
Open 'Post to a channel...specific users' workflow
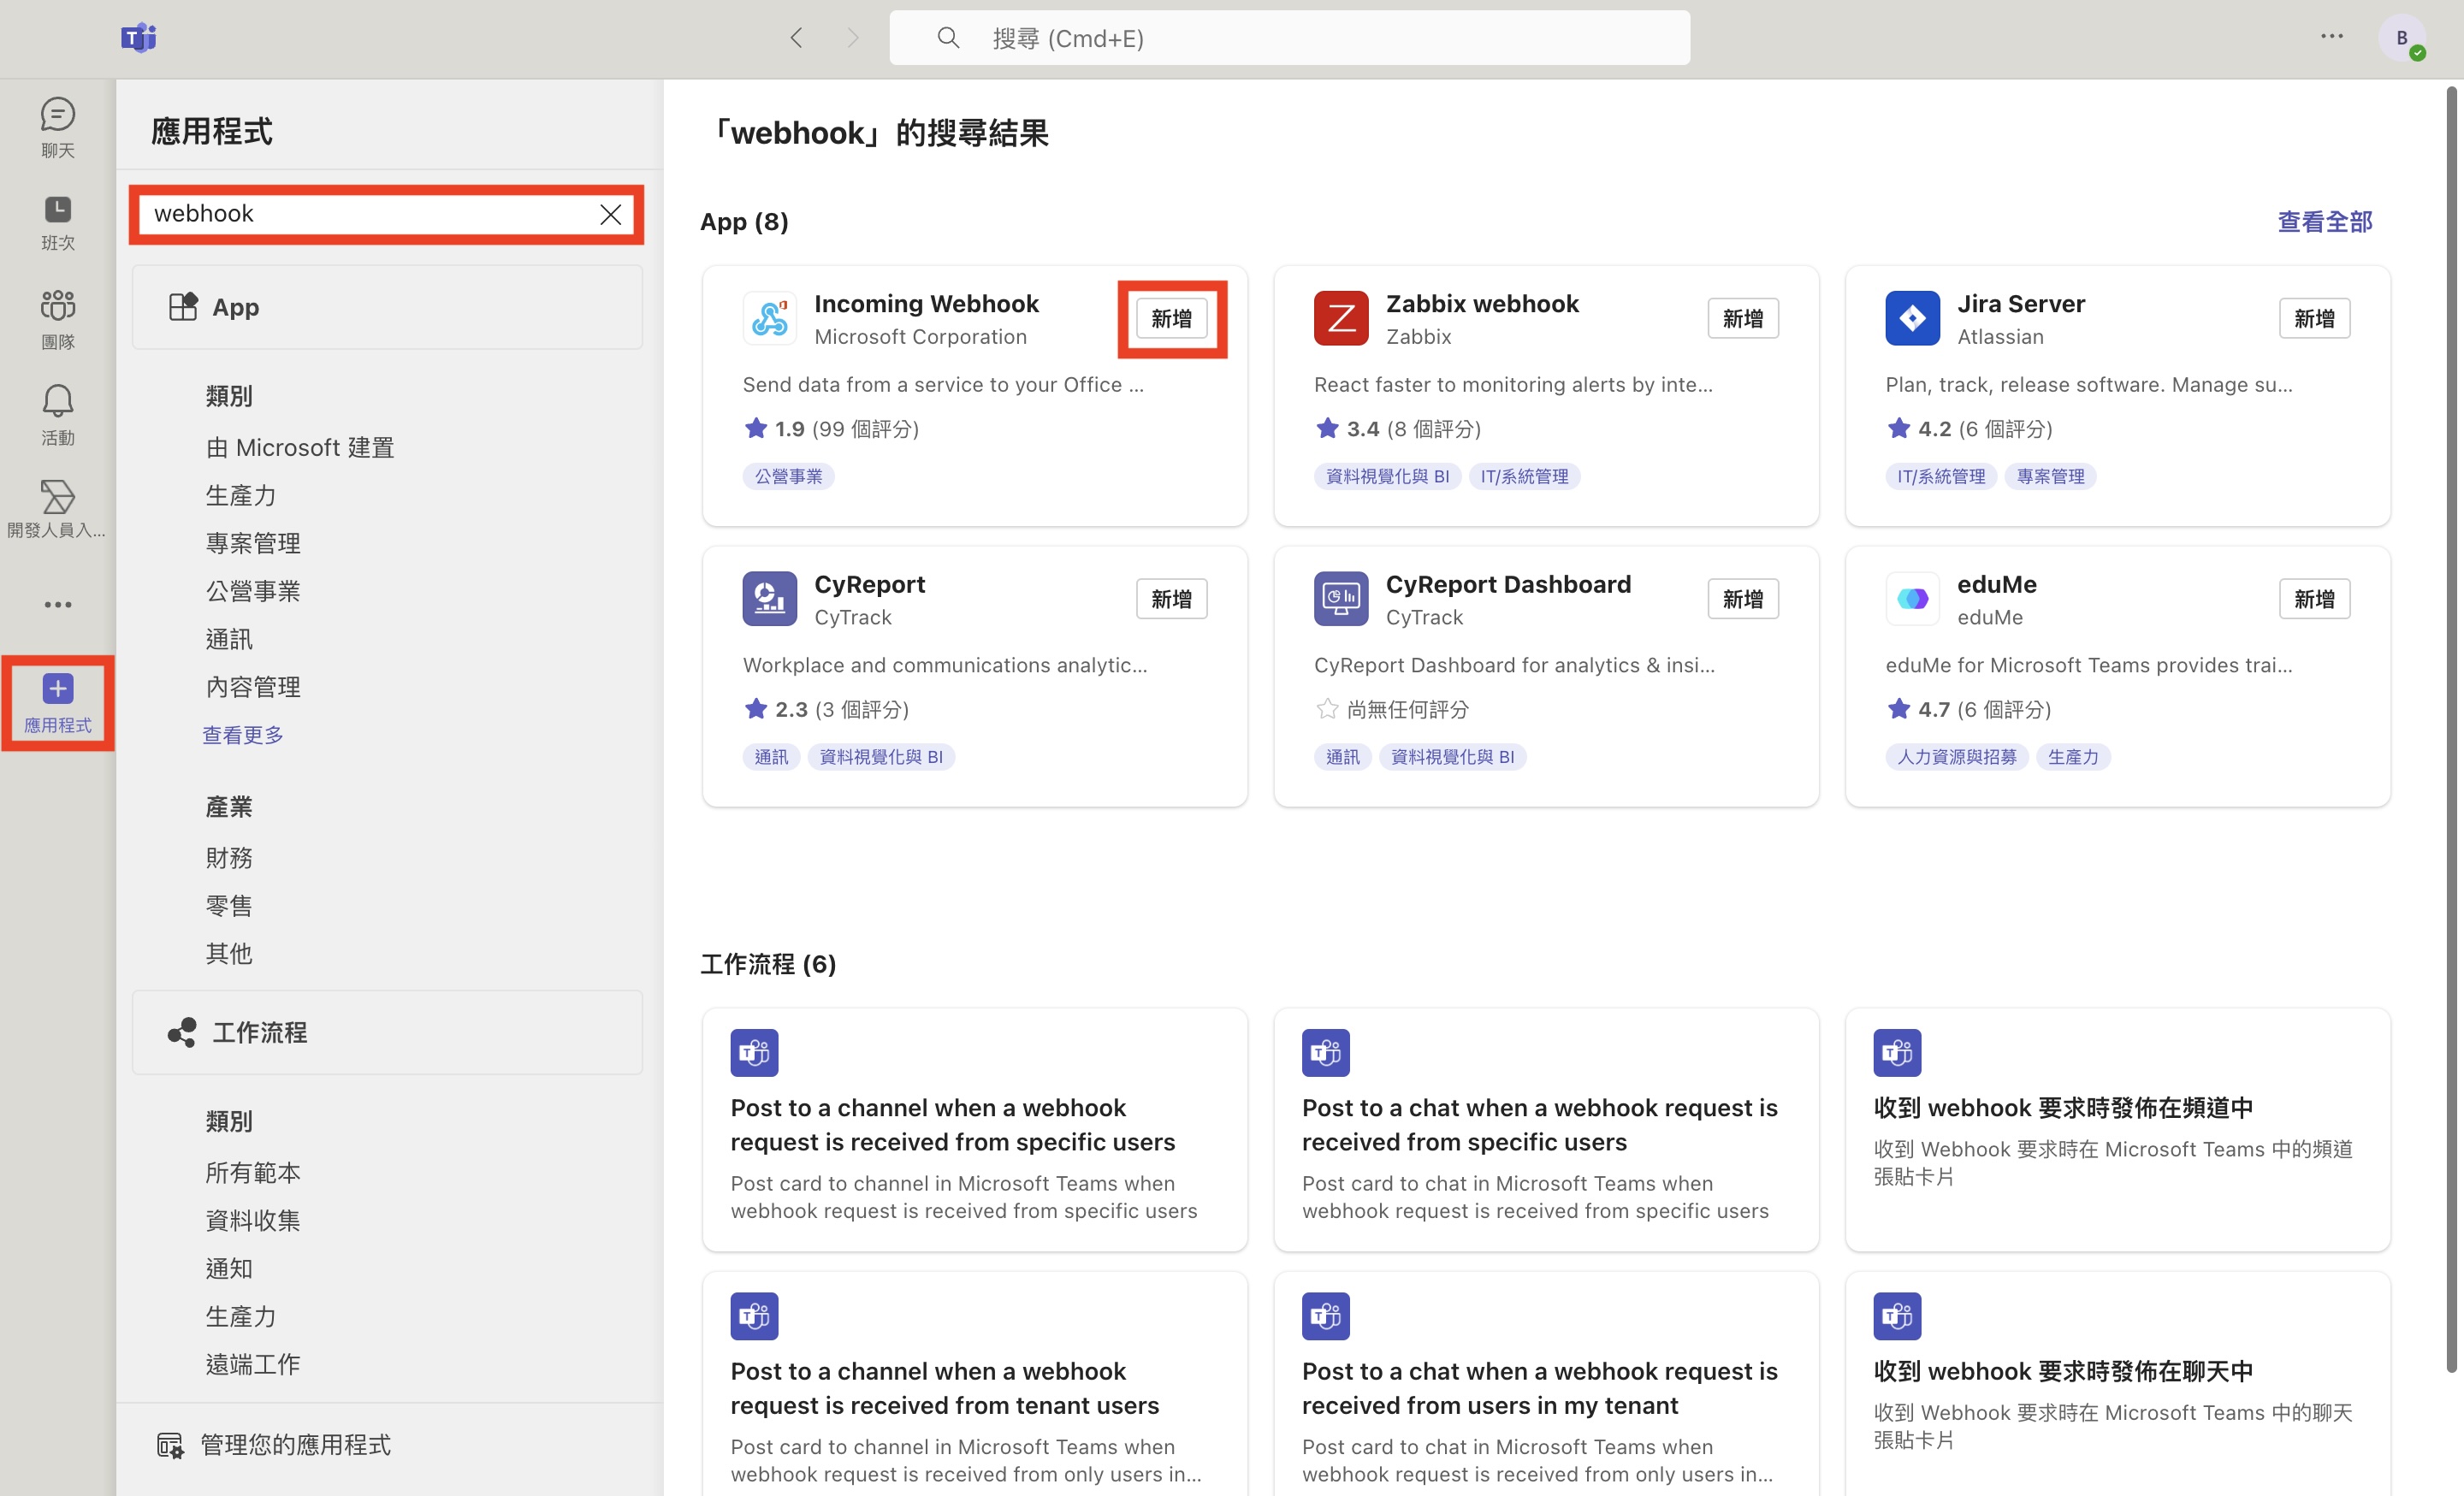tap(974, 1130)
